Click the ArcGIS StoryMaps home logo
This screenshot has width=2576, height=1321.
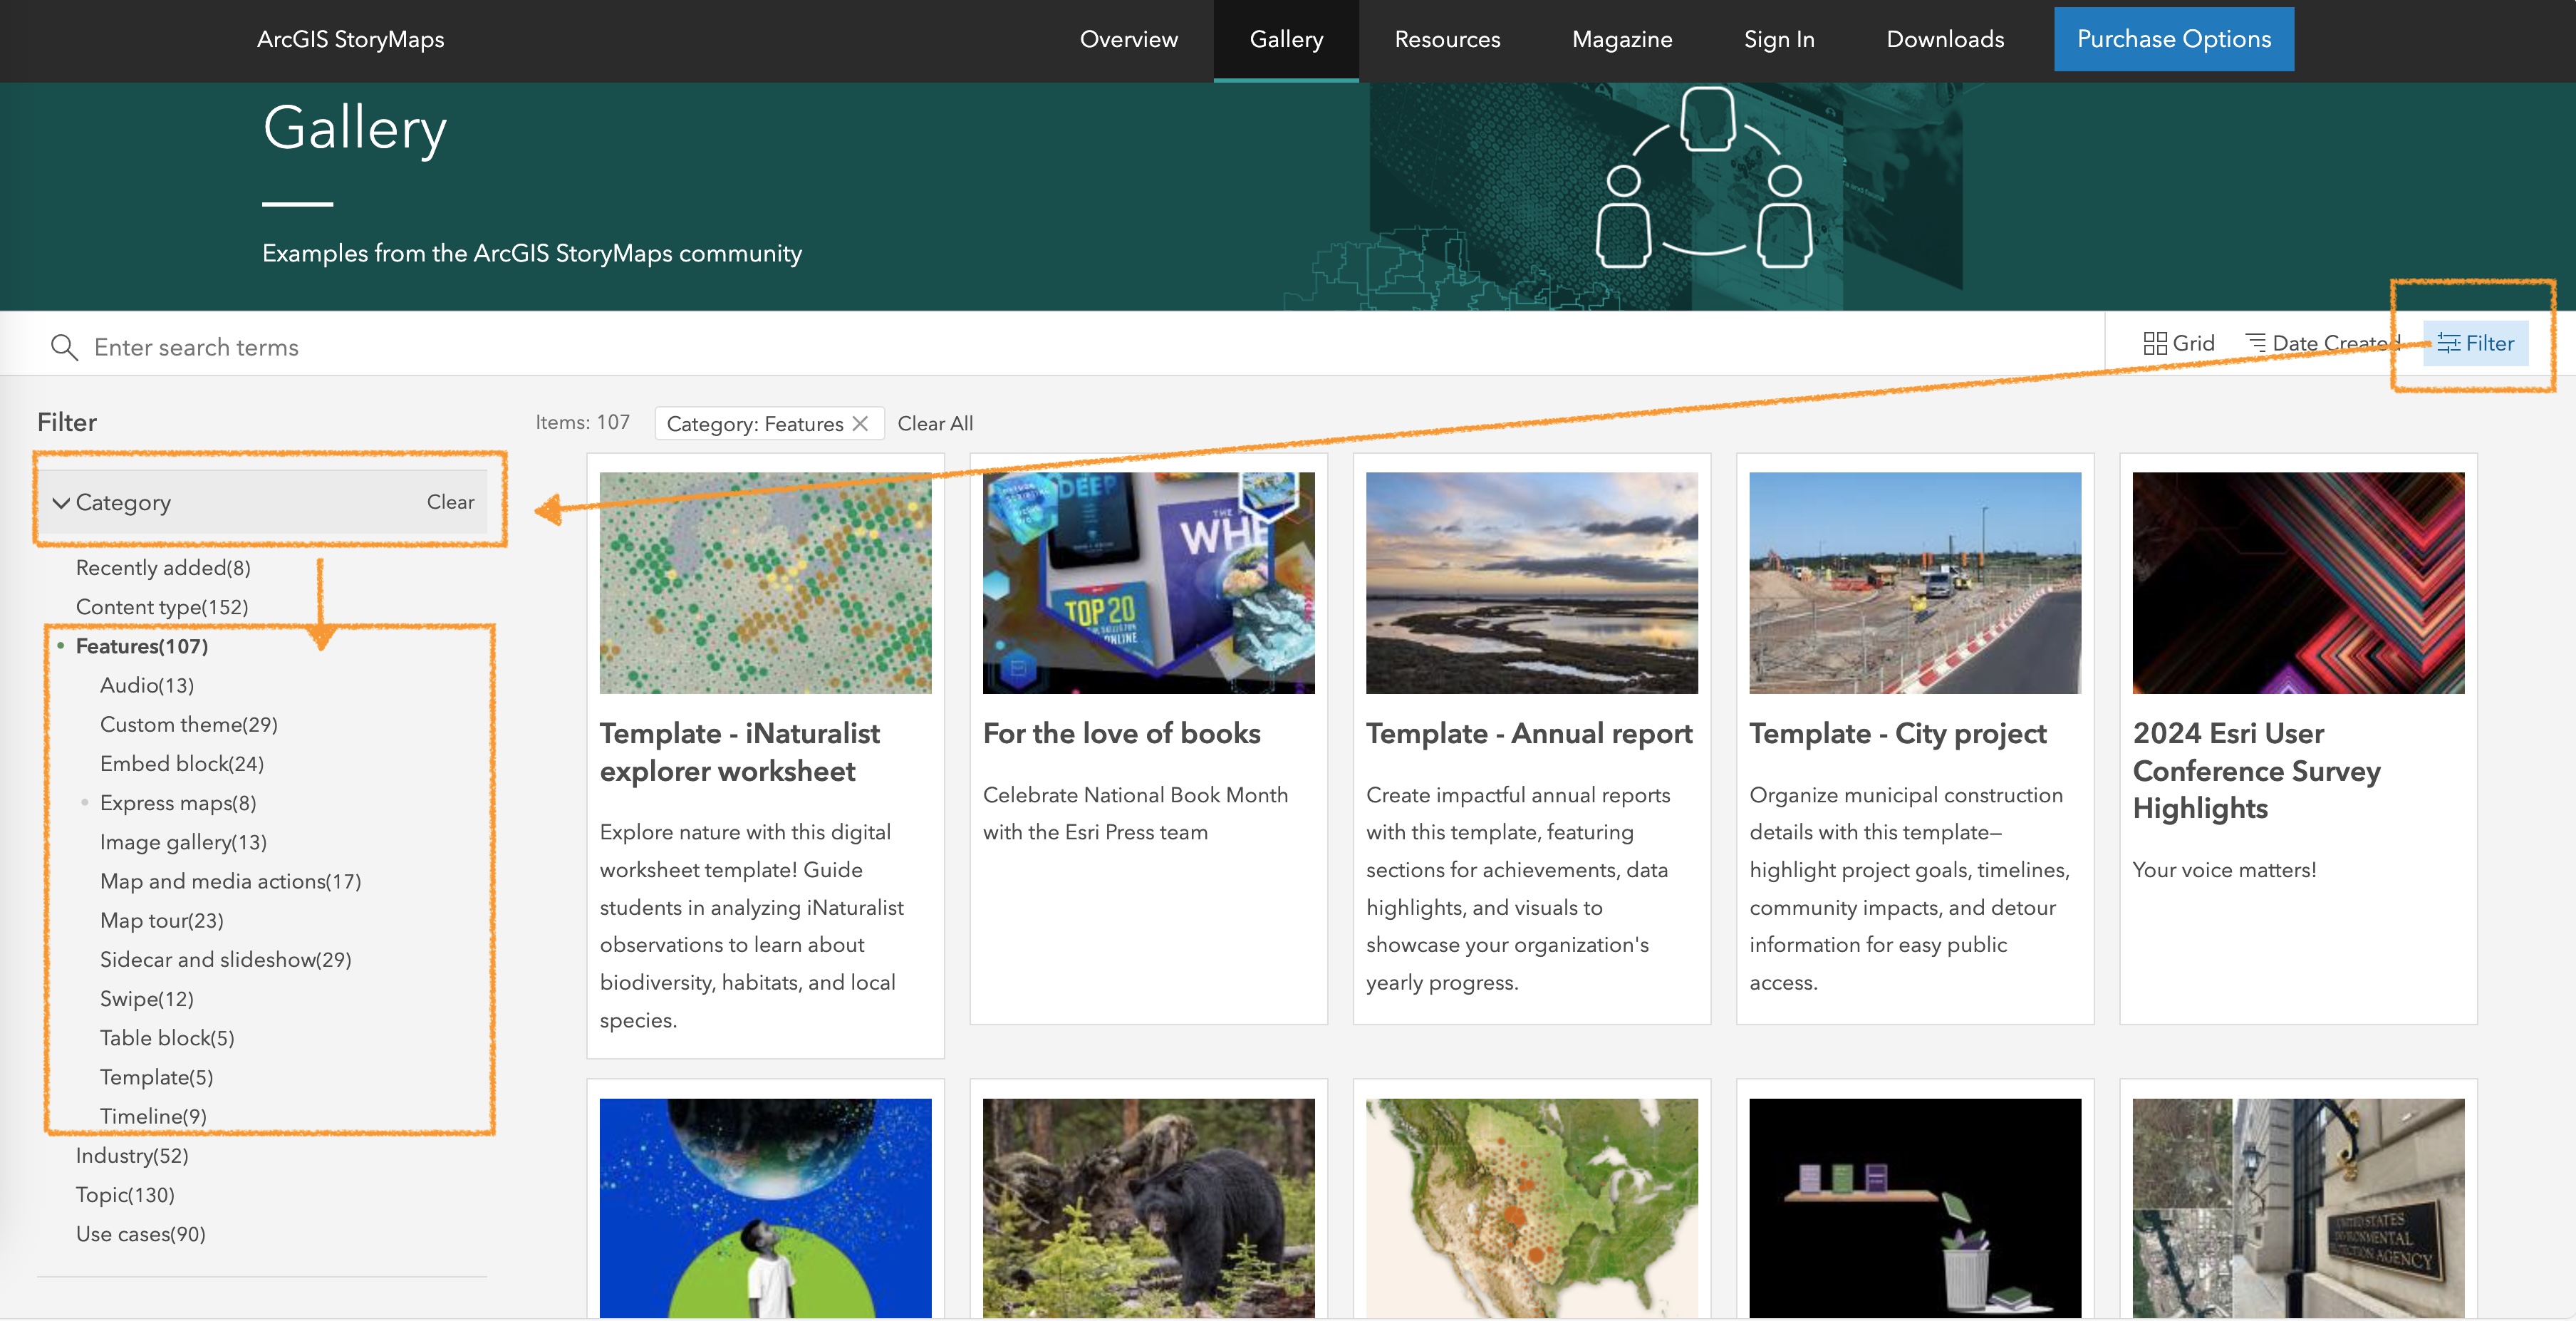coord(350,39)
